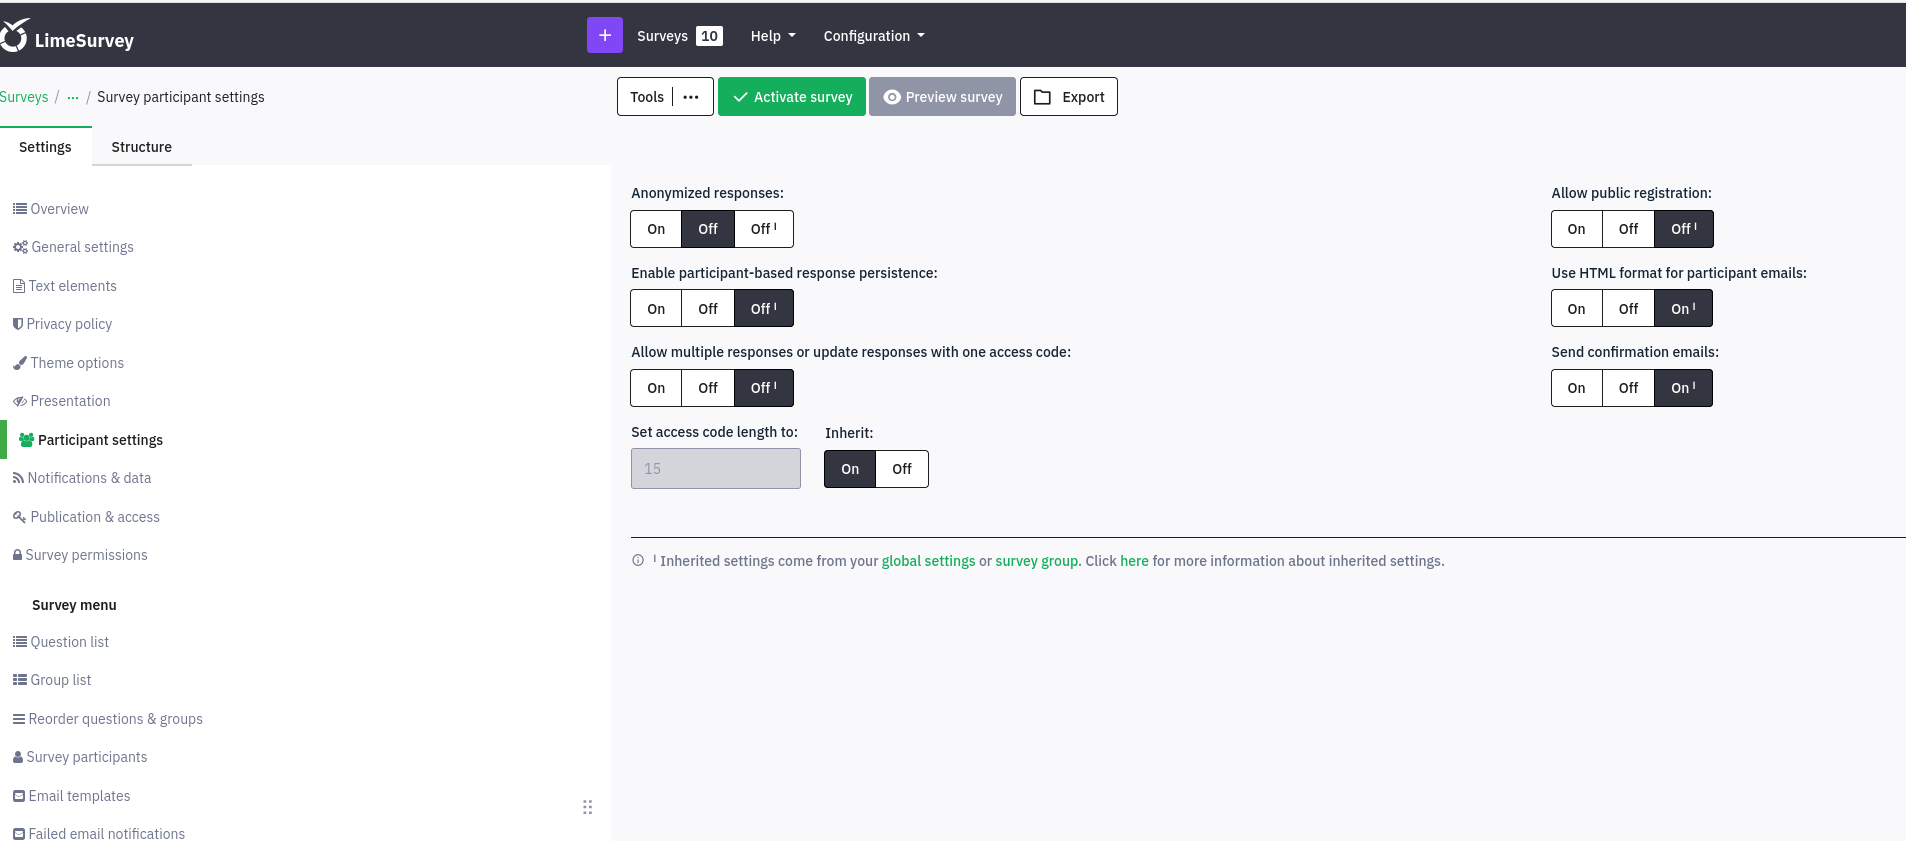Screen dimensions: 1906x841
Task: Click the sidebar resize drag handle
Action: click(587, 807)
